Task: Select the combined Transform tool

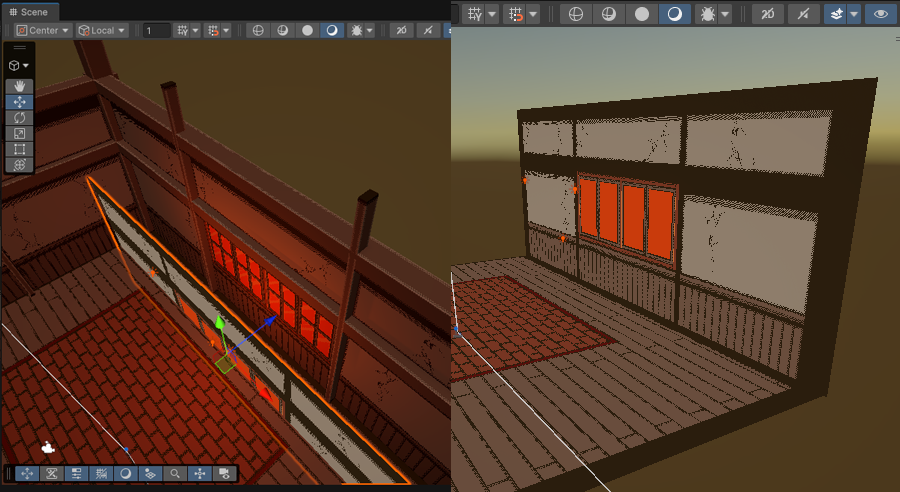Action: [x=20, y=165]
